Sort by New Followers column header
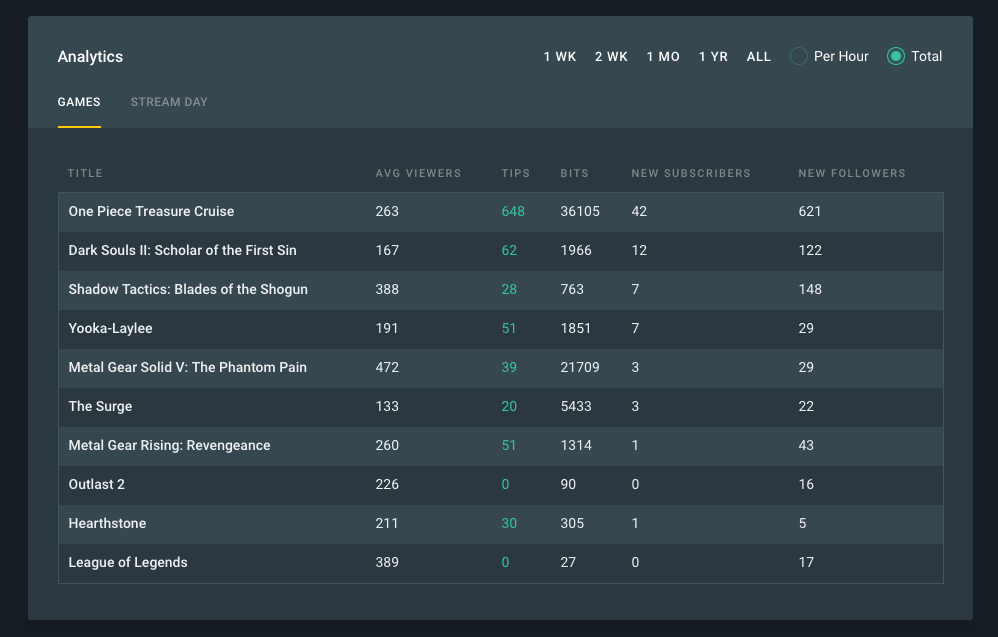Viewport: 998px width, 637px height. click(852, 173)
